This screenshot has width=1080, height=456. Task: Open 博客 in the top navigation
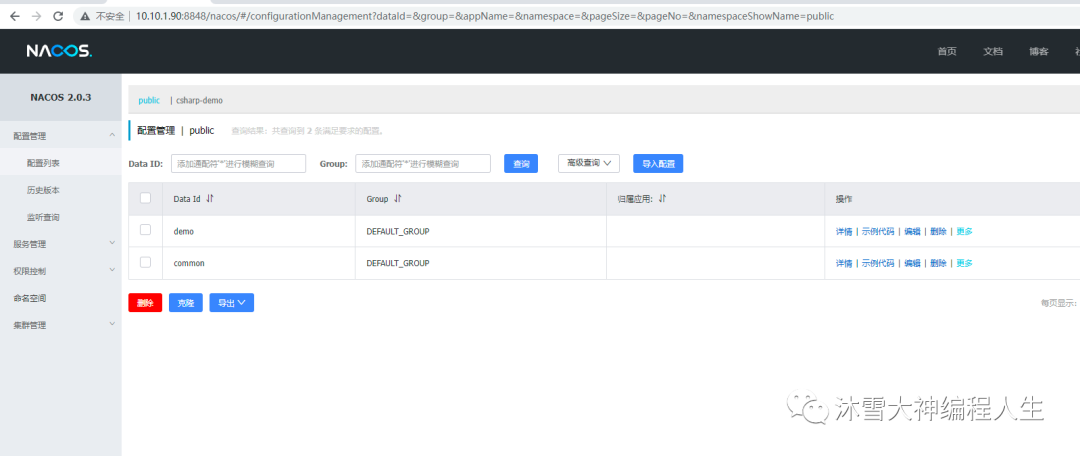pos(1039,52)
